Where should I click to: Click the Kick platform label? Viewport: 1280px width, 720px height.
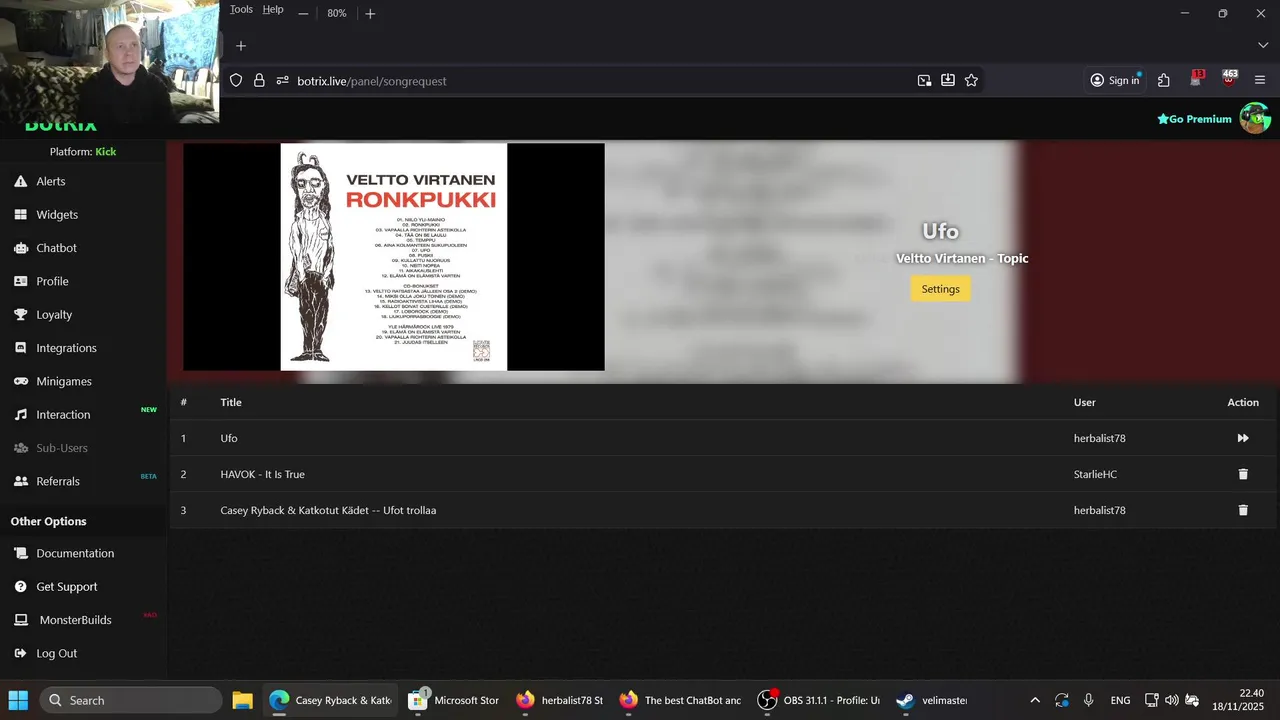point(105,152)
